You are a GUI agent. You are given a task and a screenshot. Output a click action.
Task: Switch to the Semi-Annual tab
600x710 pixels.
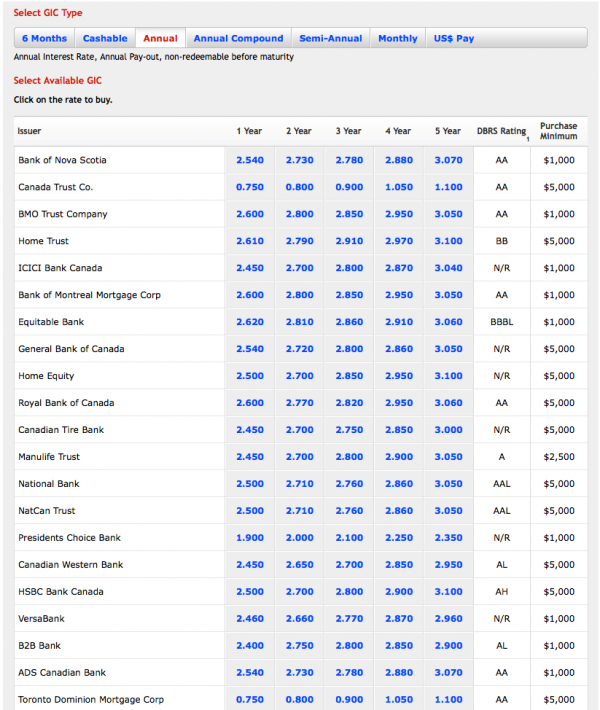click(x=331, y=38)
